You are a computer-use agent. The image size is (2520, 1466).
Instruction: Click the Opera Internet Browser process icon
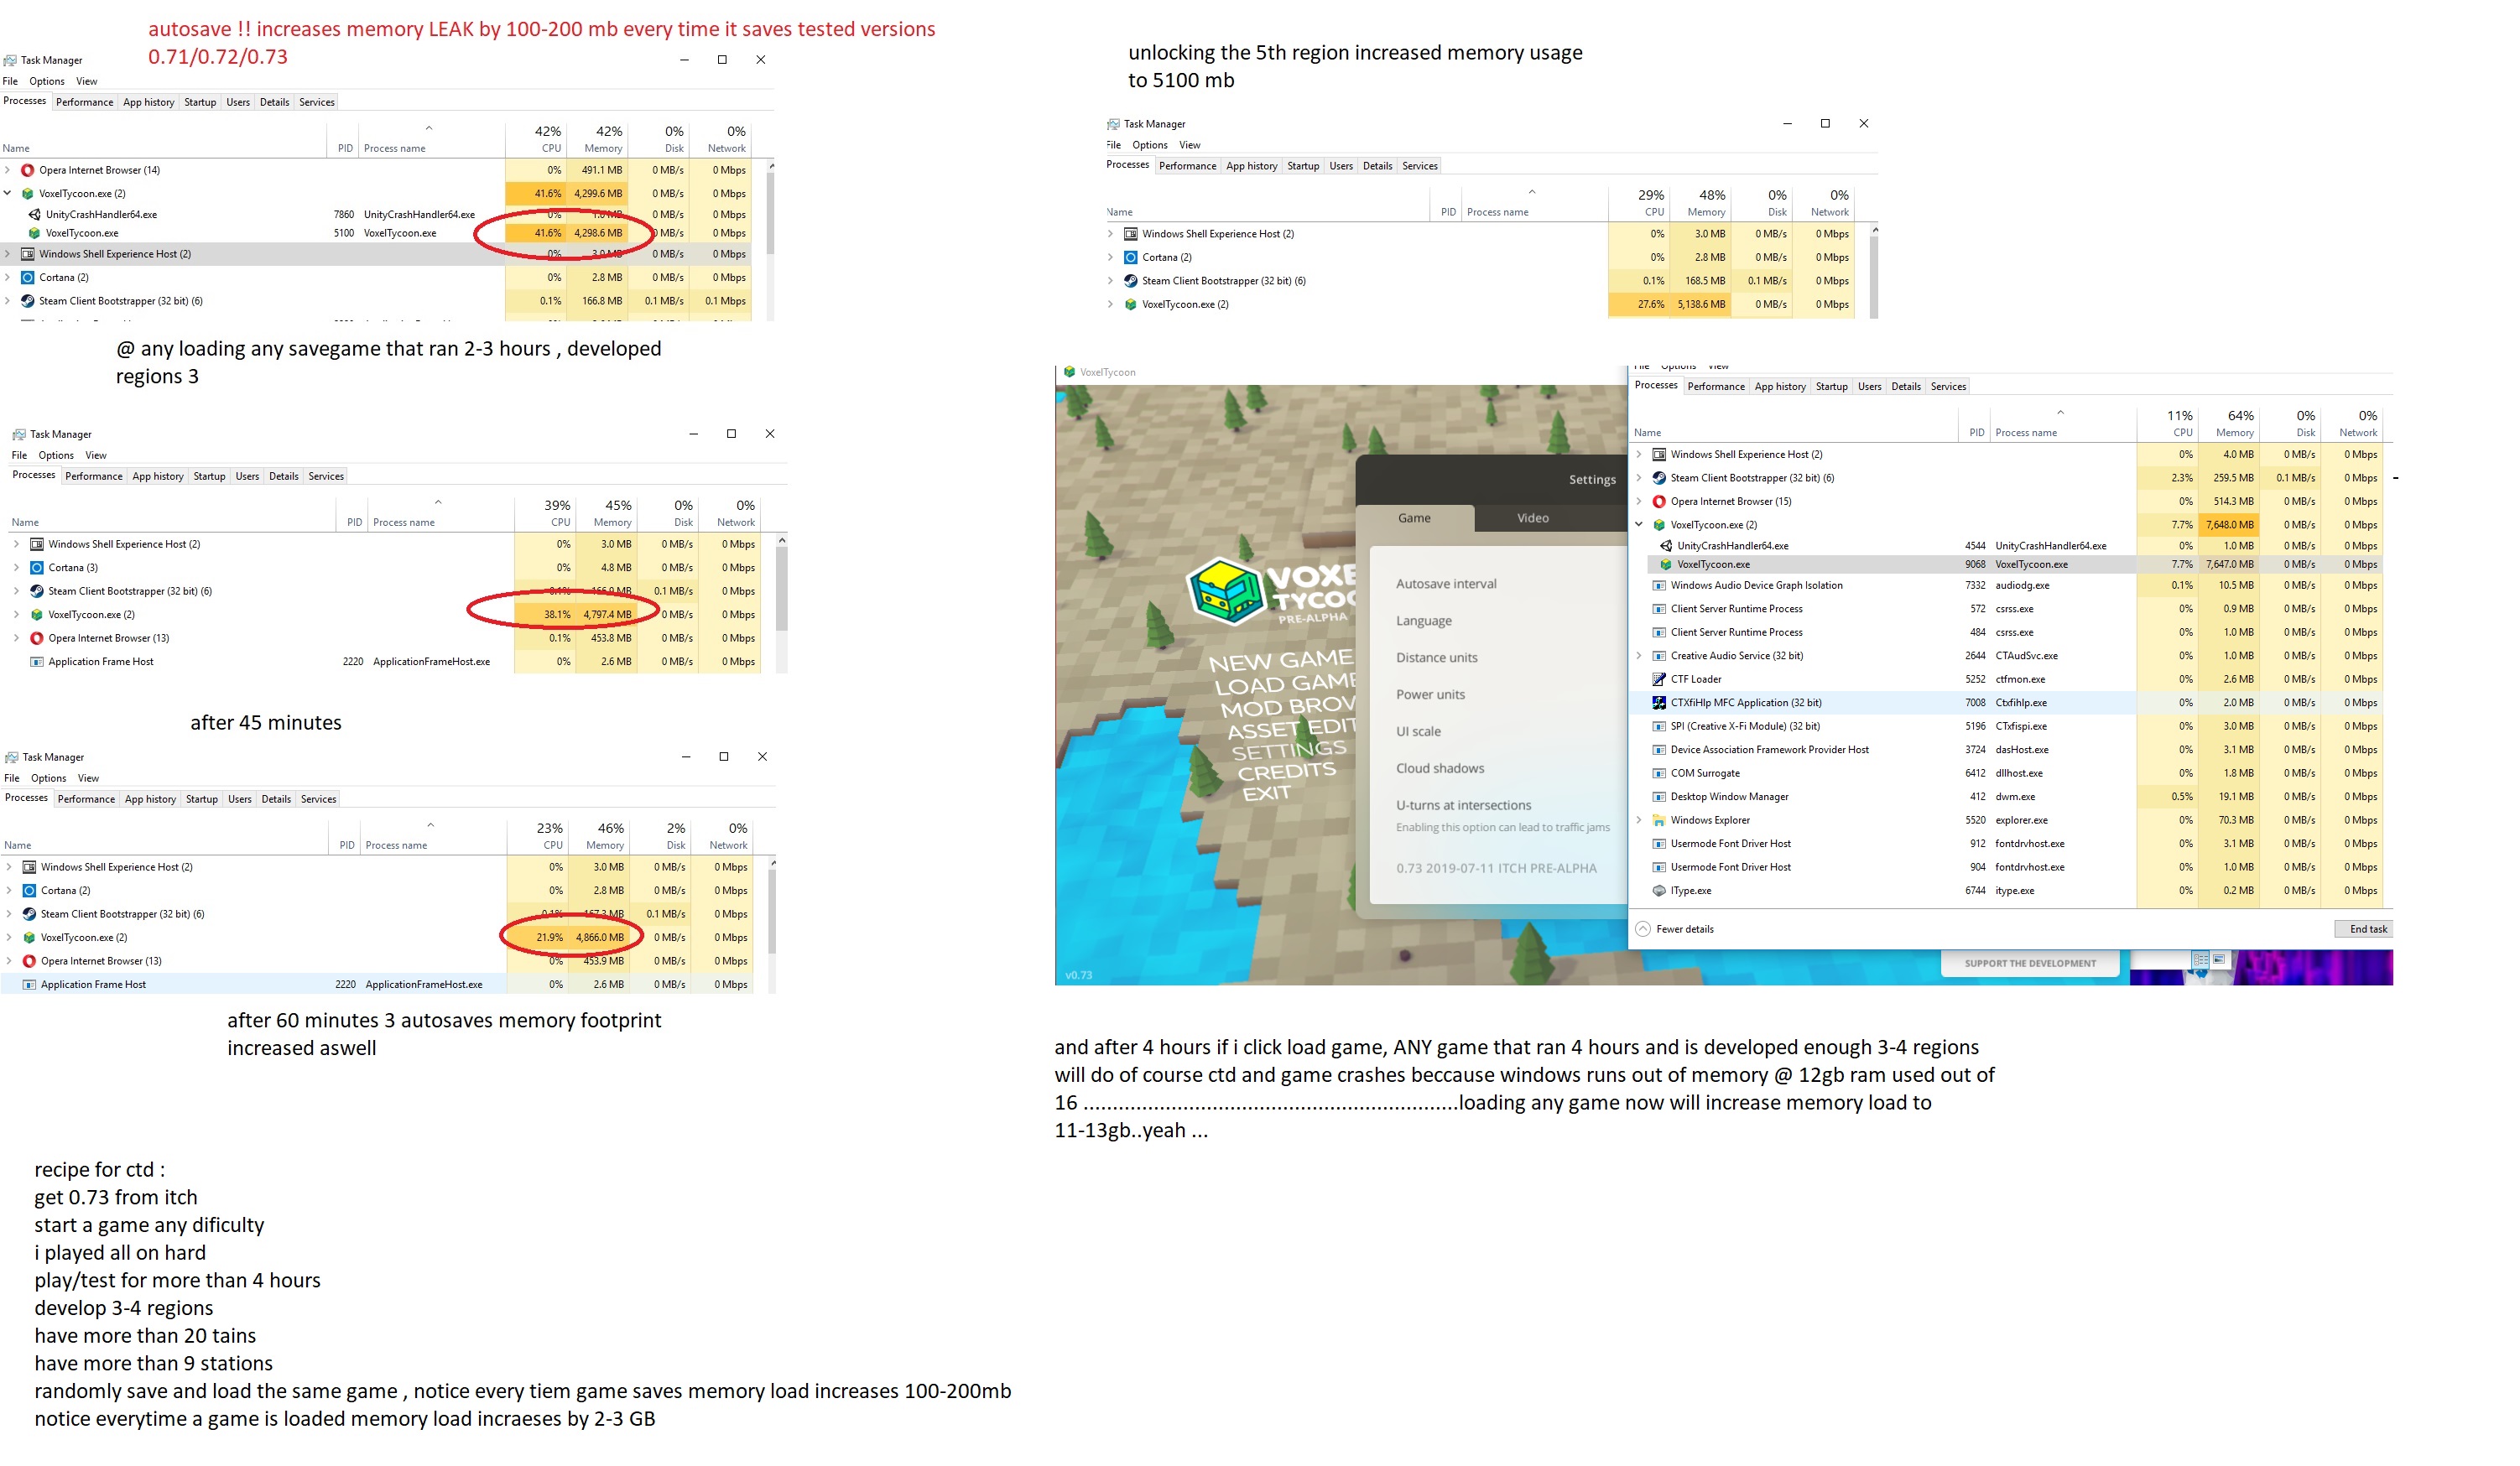pos(28,169)
